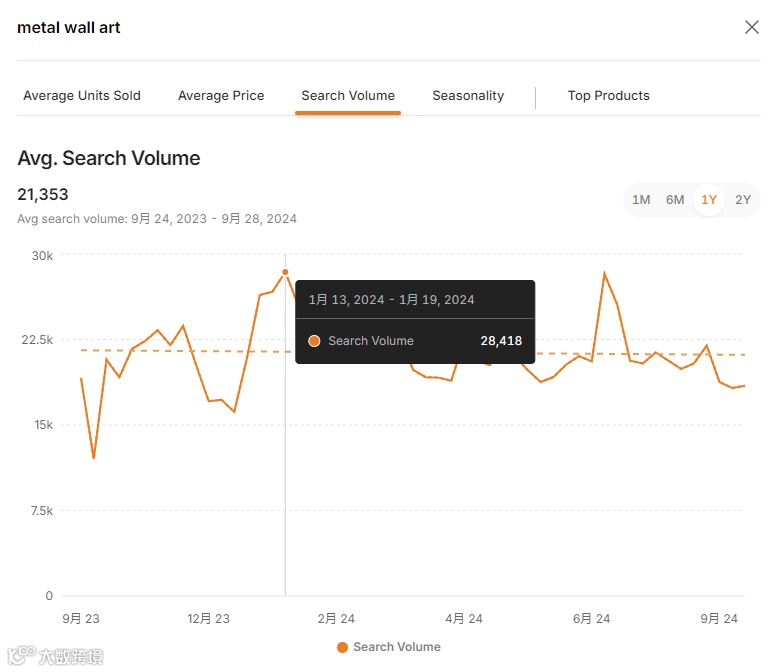Viewport: 782px width, 672px height.
Task: Click the 4月 24 axis label
Action: click(x=464, y=619)
